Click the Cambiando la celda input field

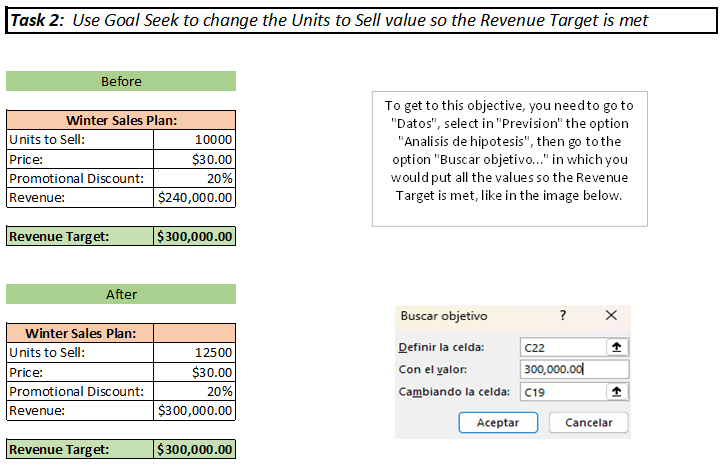574,392
